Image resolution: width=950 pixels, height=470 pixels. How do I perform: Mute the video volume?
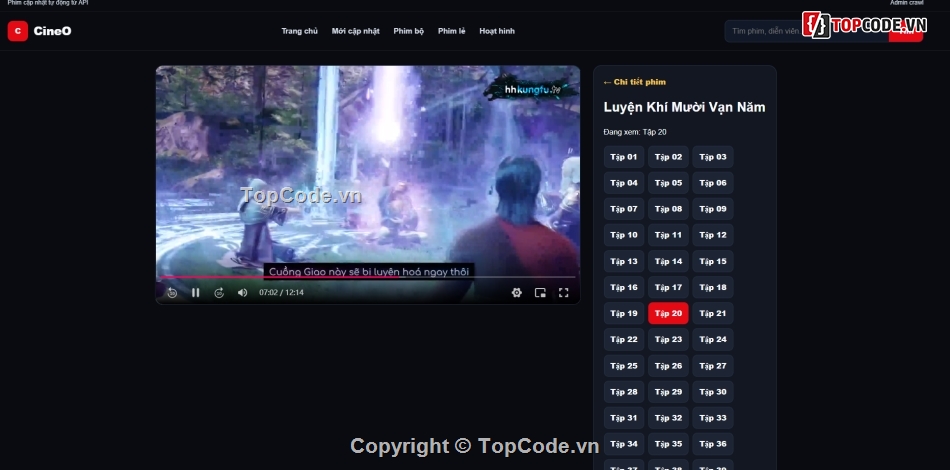[x=242, y=293]
